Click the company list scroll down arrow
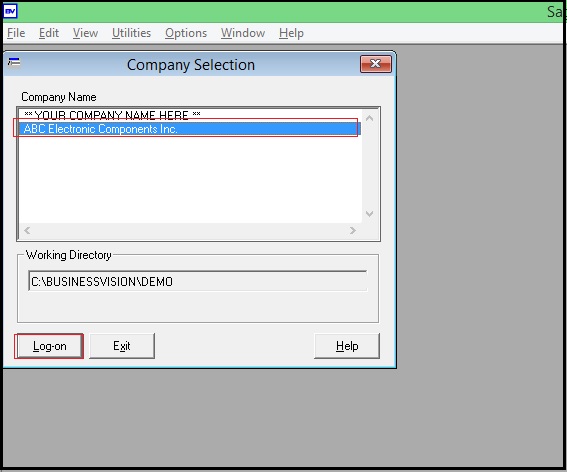This screenshot has height=472, width=567. (x=370, y=214)
